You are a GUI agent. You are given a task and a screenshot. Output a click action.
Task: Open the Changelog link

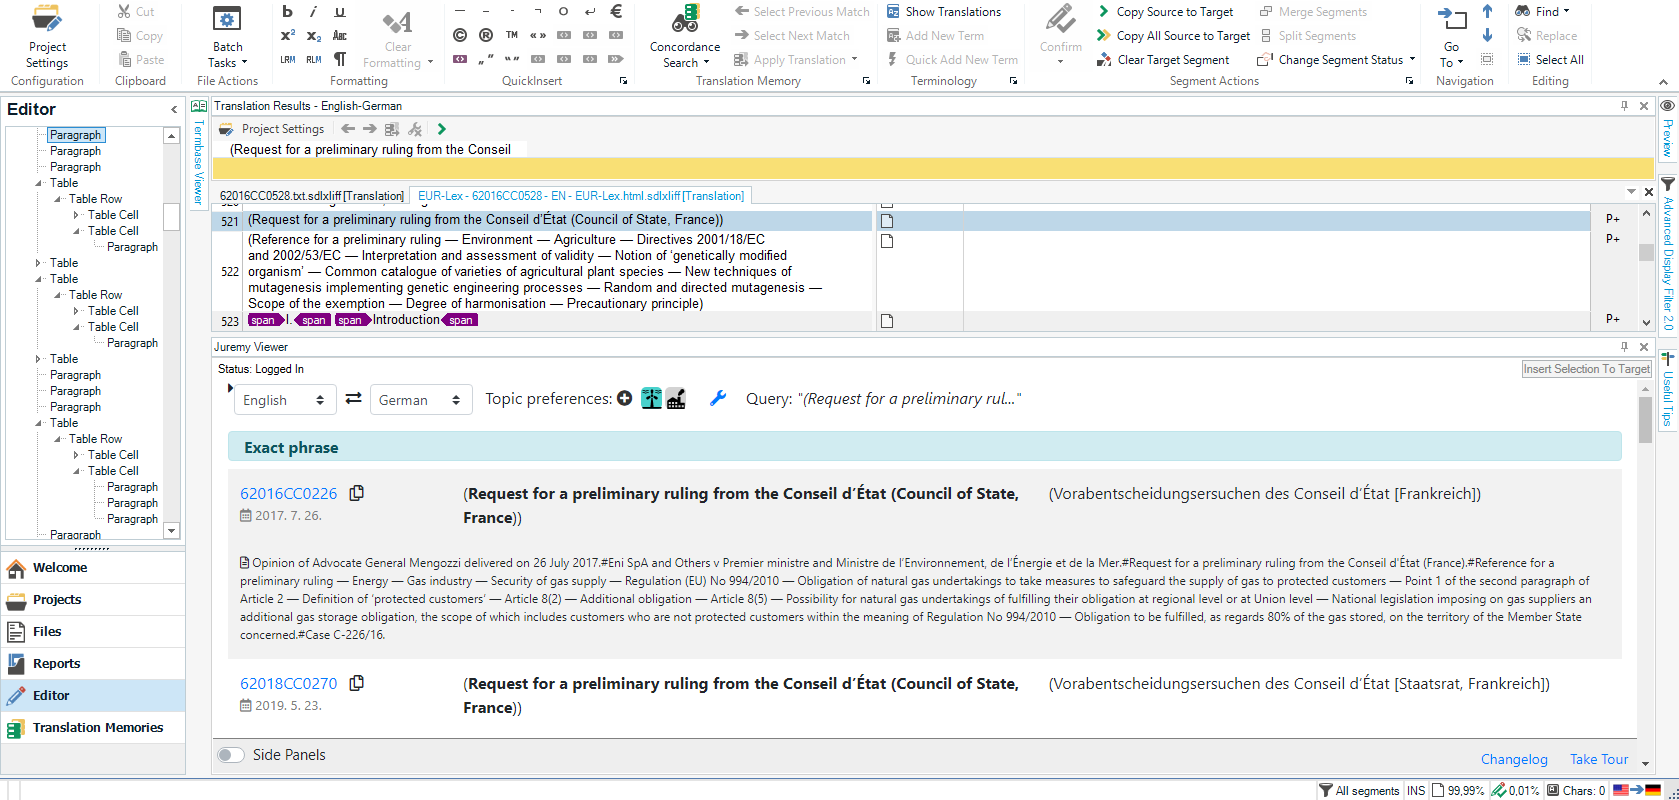click(1514, 759)
